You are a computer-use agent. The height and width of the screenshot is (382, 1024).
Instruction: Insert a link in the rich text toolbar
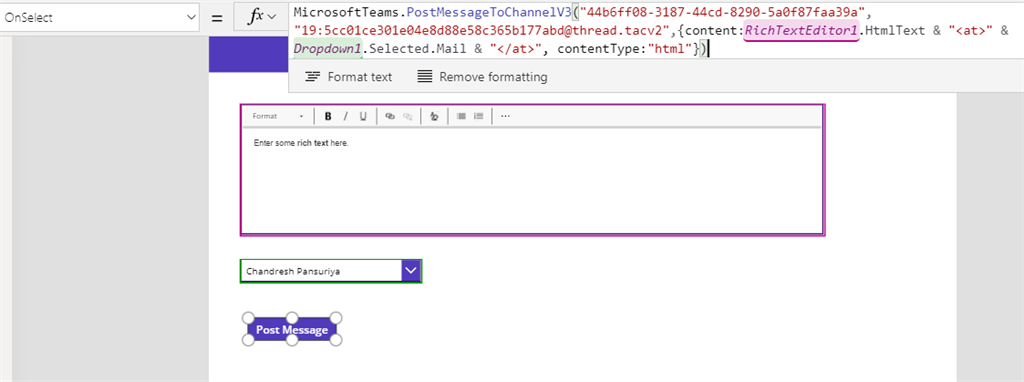point(390,116)
